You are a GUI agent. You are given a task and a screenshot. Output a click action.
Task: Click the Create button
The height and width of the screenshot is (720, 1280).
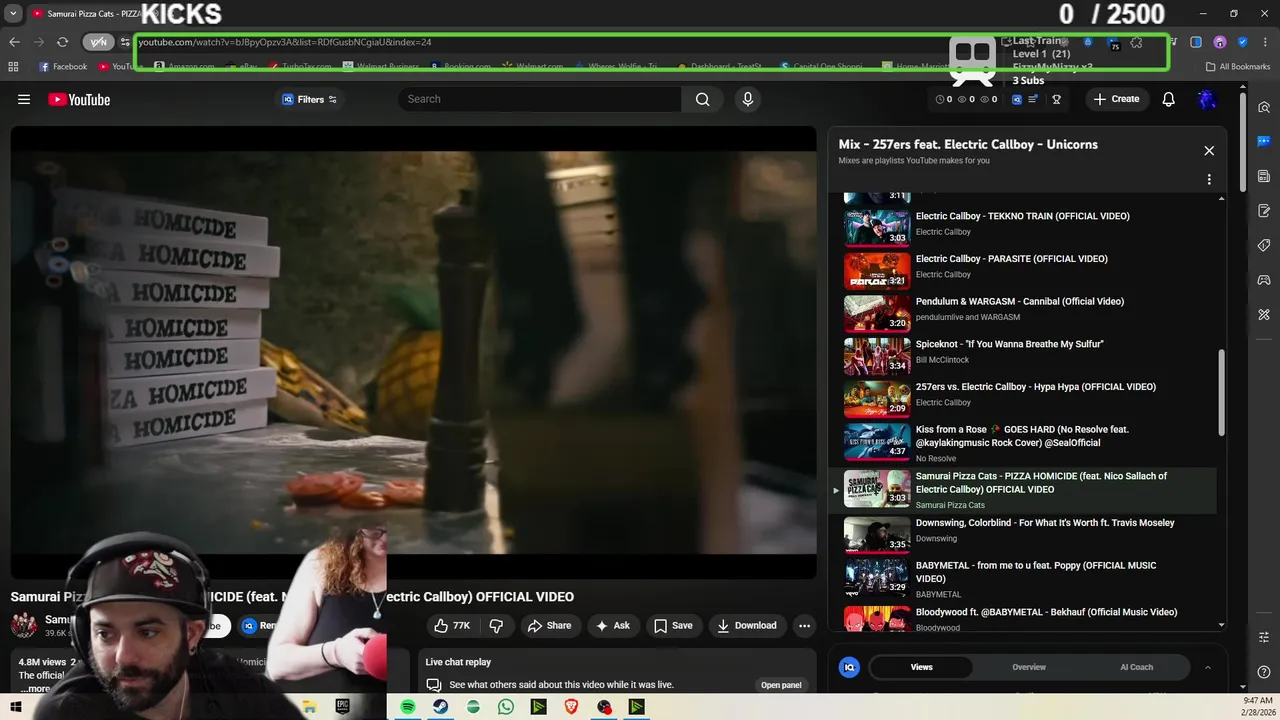(1116, 99)
